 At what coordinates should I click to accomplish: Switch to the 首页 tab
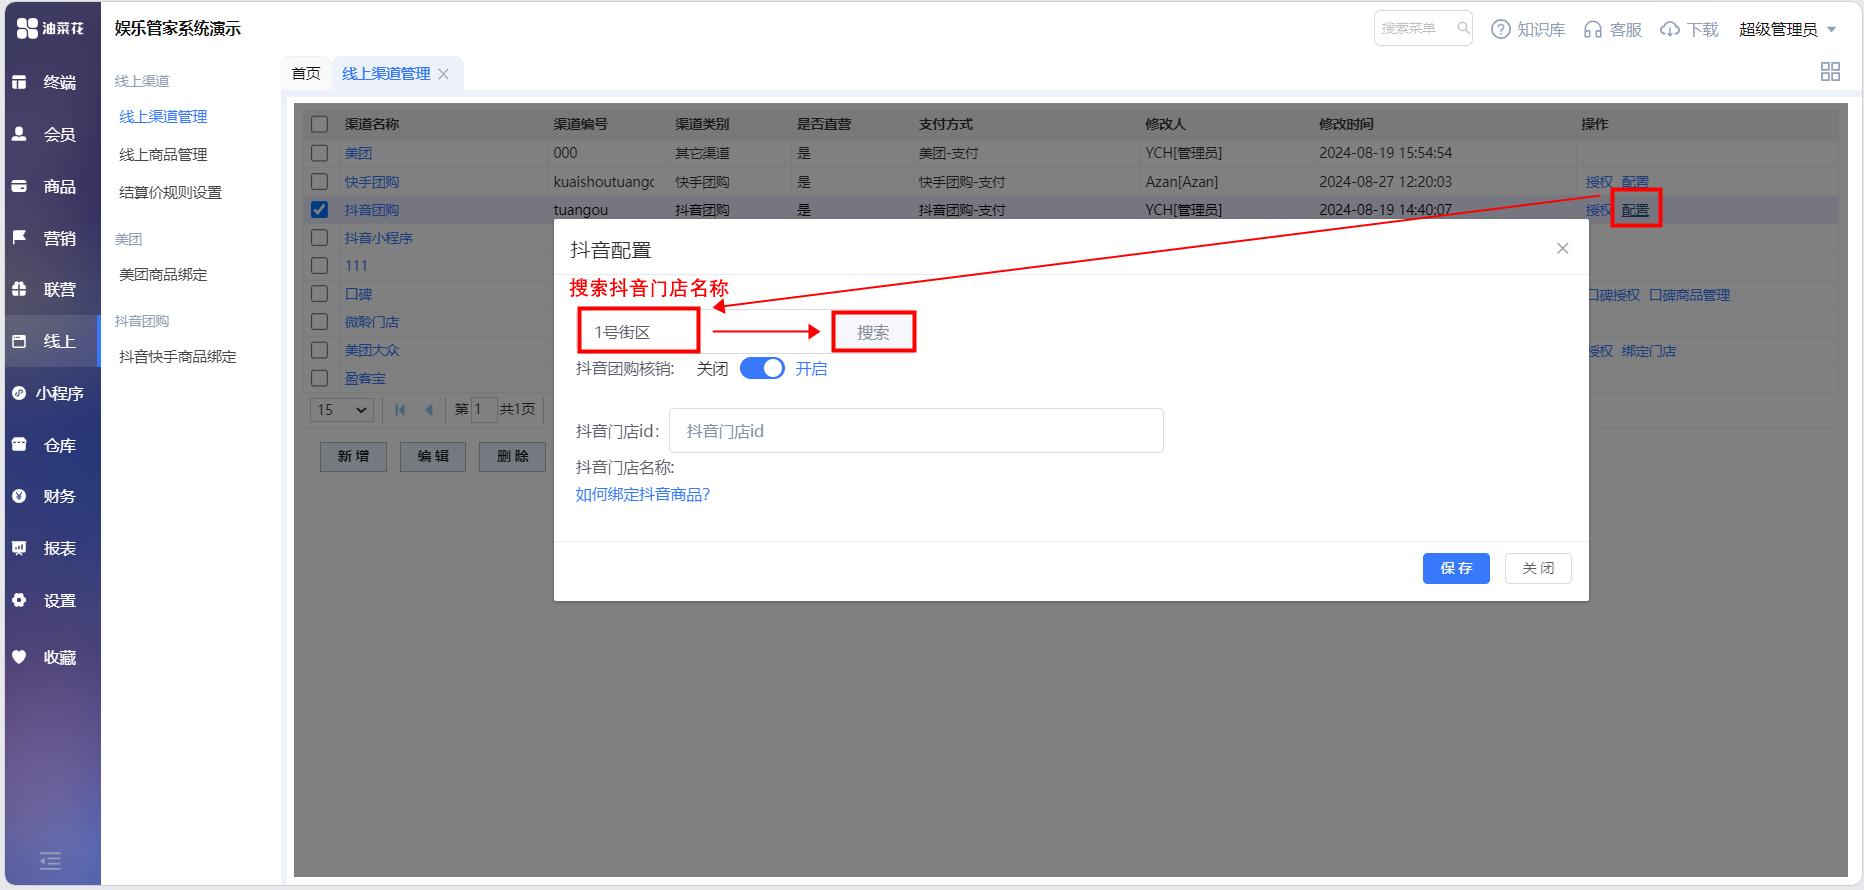click(306, 74)
